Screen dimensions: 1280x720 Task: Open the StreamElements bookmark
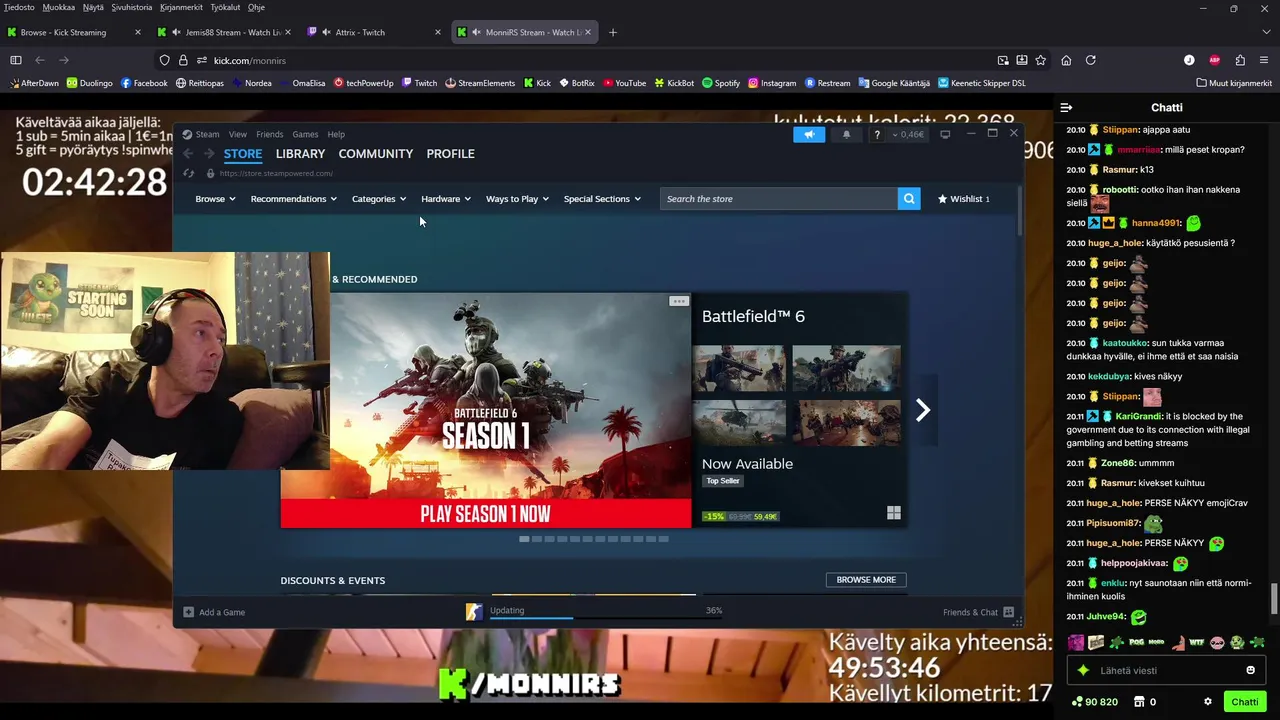point(479,83)
